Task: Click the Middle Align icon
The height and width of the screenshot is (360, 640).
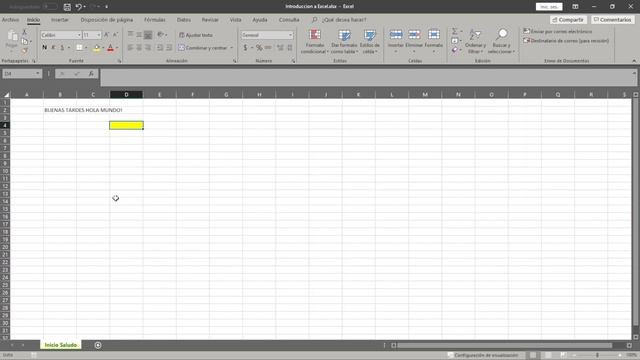Action: (139, 35)
